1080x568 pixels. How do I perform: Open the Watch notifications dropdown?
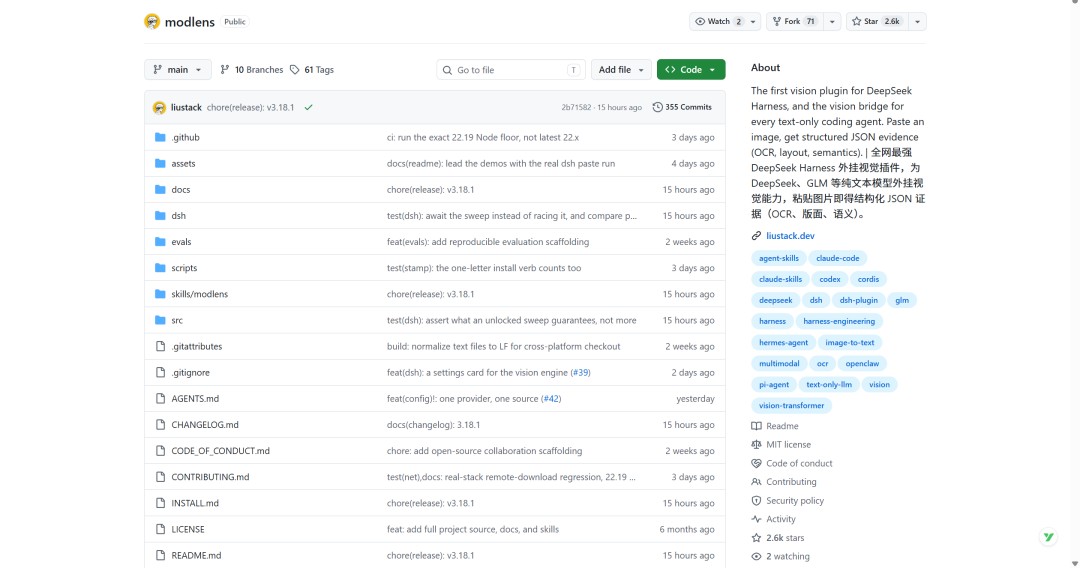(725, 21)
